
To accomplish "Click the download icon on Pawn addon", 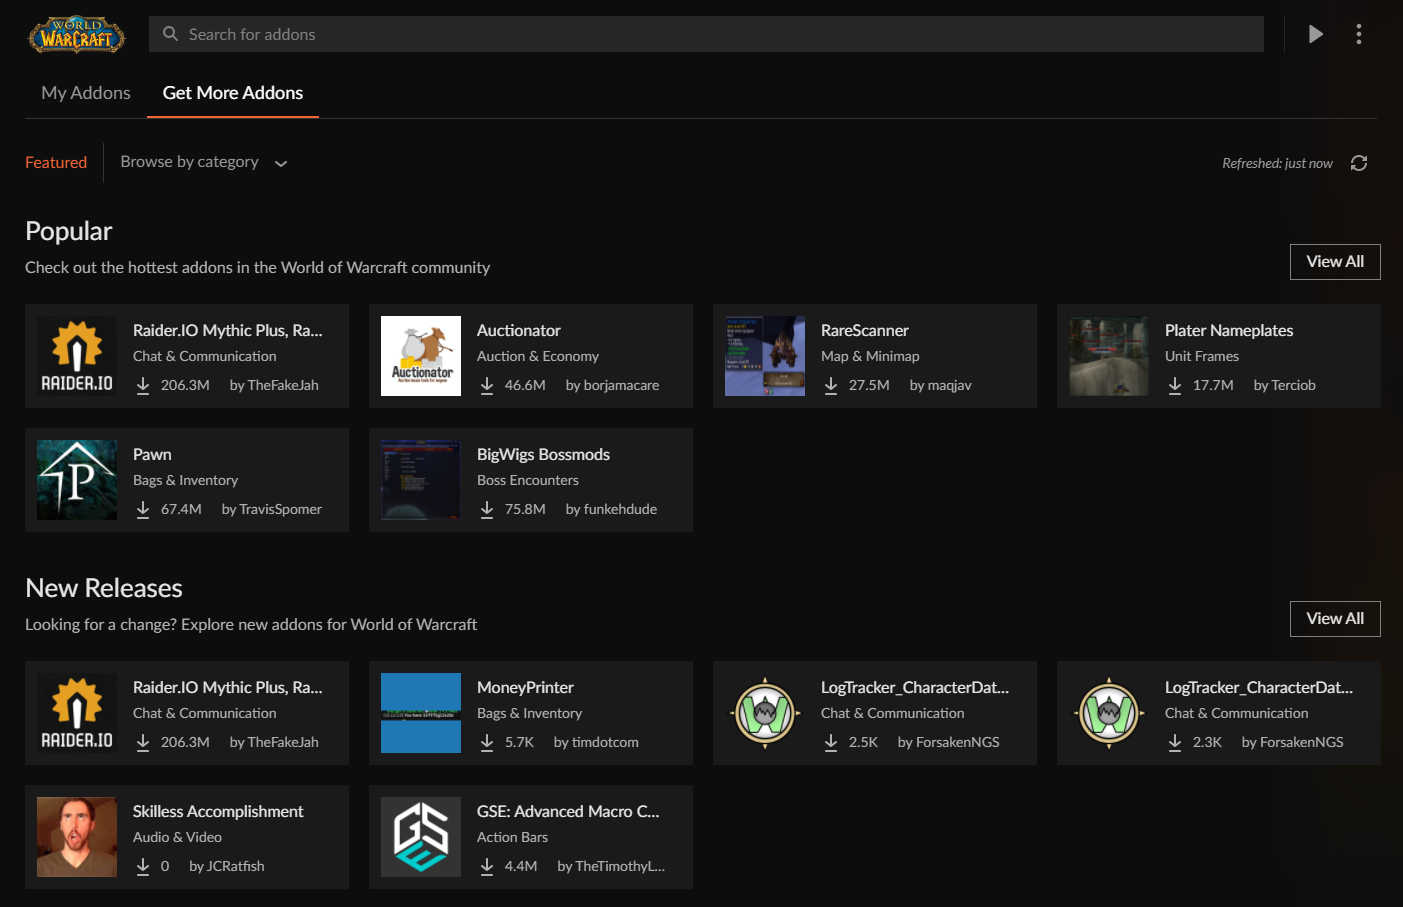I will coord(143,508).
